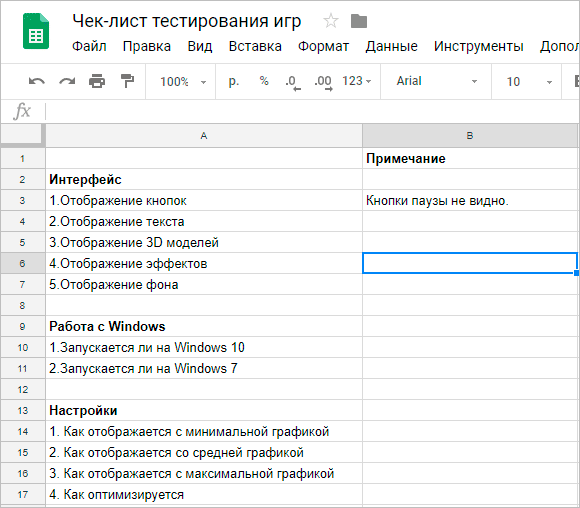580x508 pixels.
Task: Select cell 5.Отображение фона
Action: tap(204, 285)
